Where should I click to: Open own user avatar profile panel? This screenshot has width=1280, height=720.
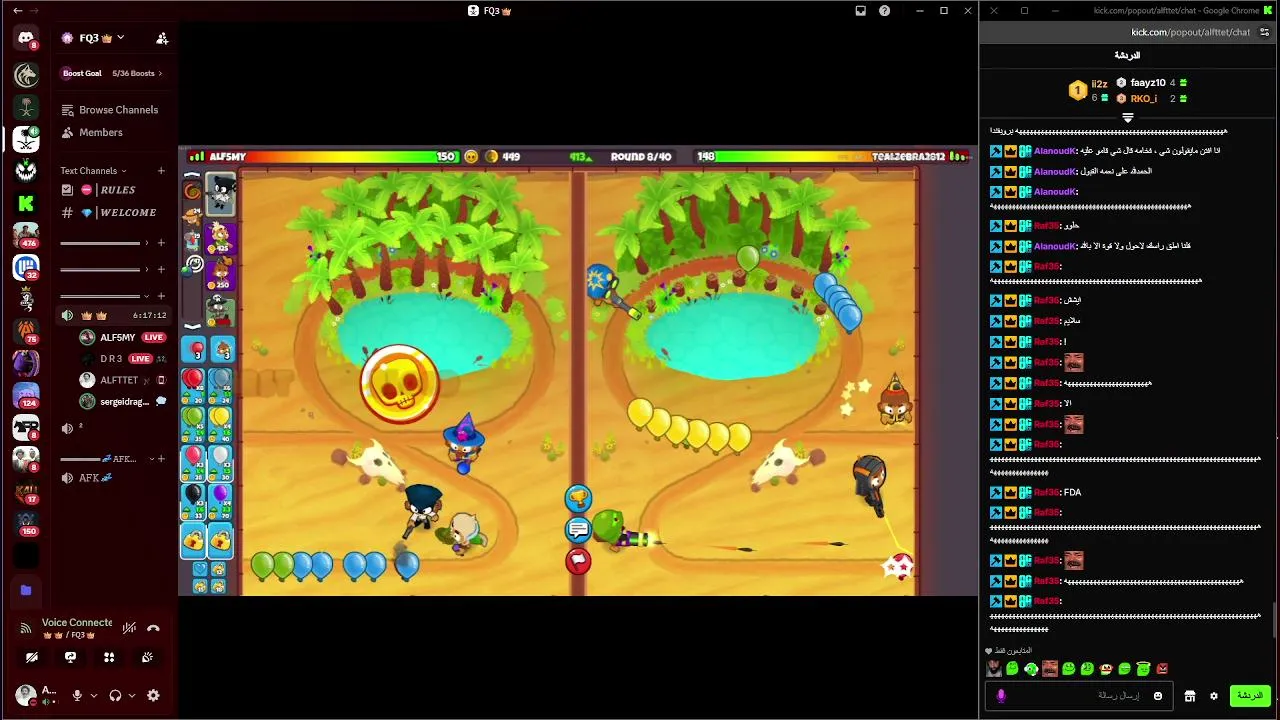point(26,694)
